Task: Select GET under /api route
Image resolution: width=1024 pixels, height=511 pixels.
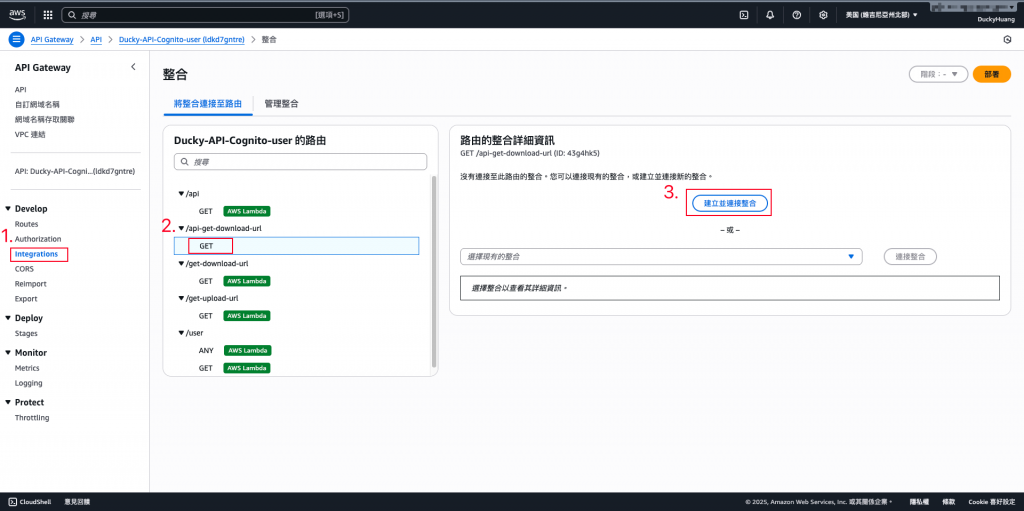Action: 206,211
